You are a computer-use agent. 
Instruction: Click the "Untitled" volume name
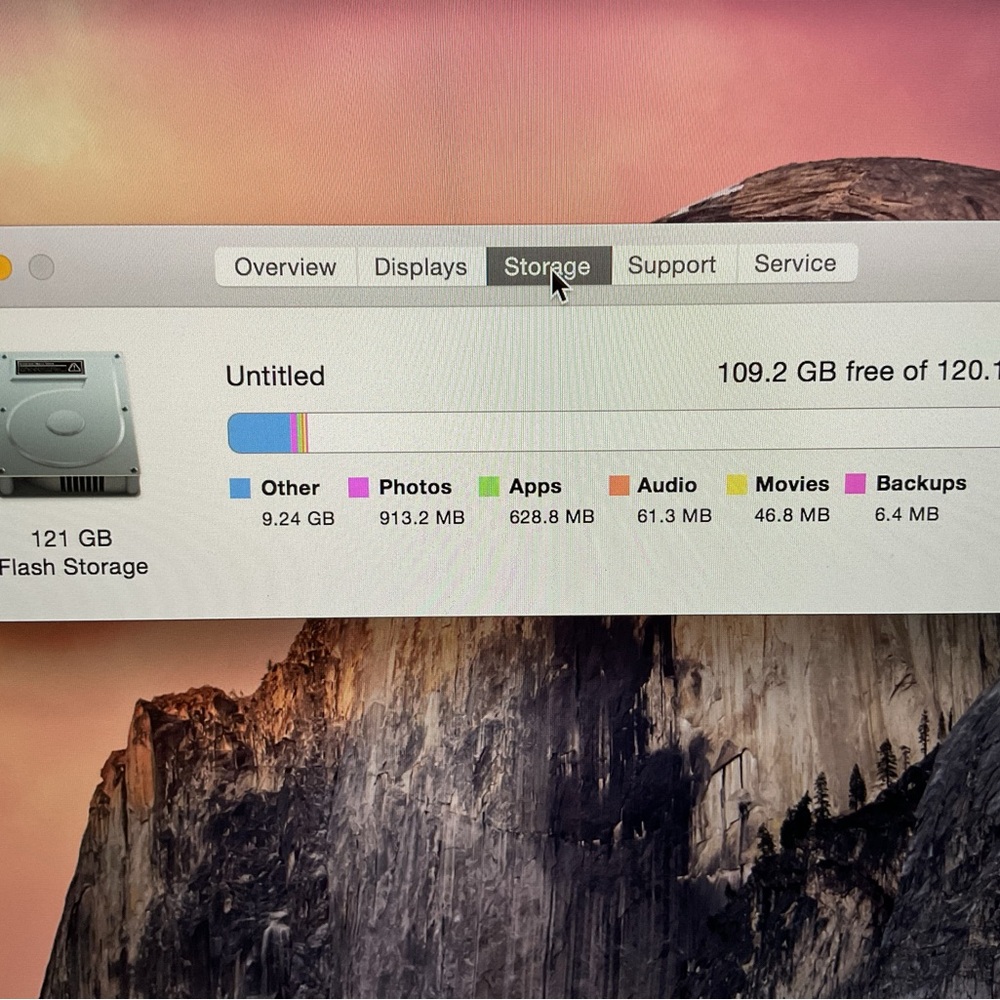275,376
